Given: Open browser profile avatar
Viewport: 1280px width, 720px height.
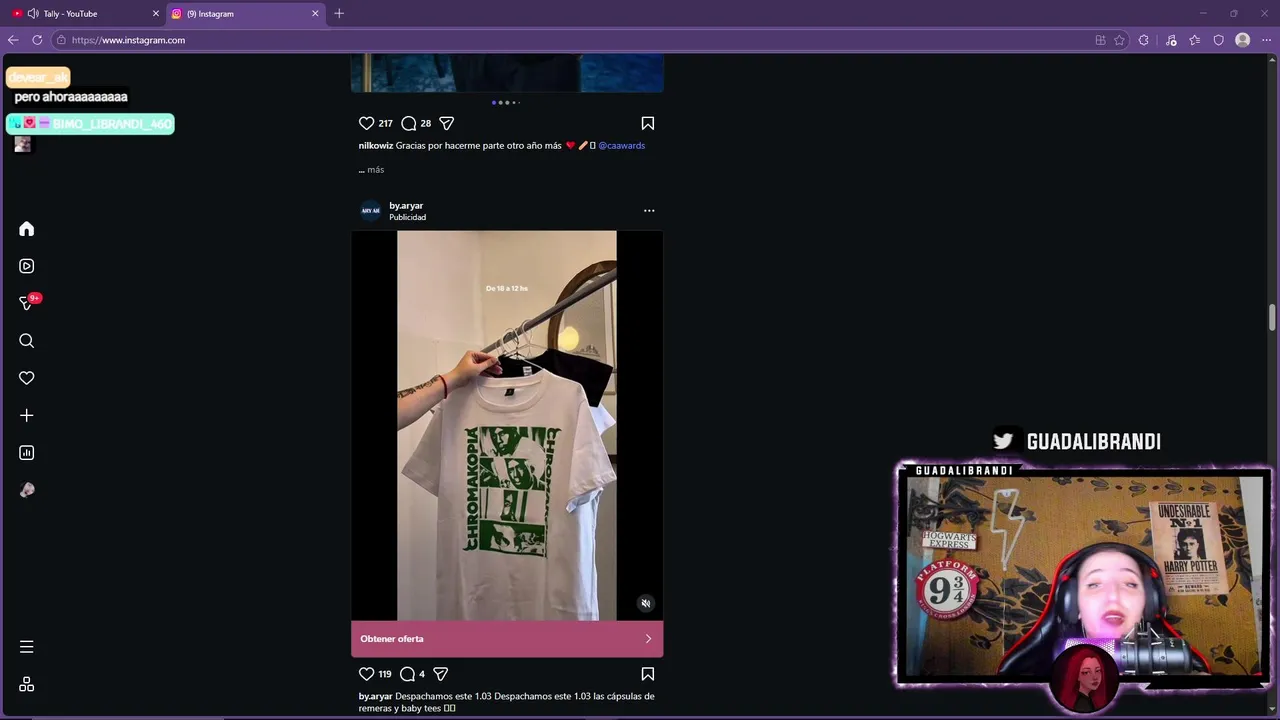Looking at the screenshot, I should 1243,40.
